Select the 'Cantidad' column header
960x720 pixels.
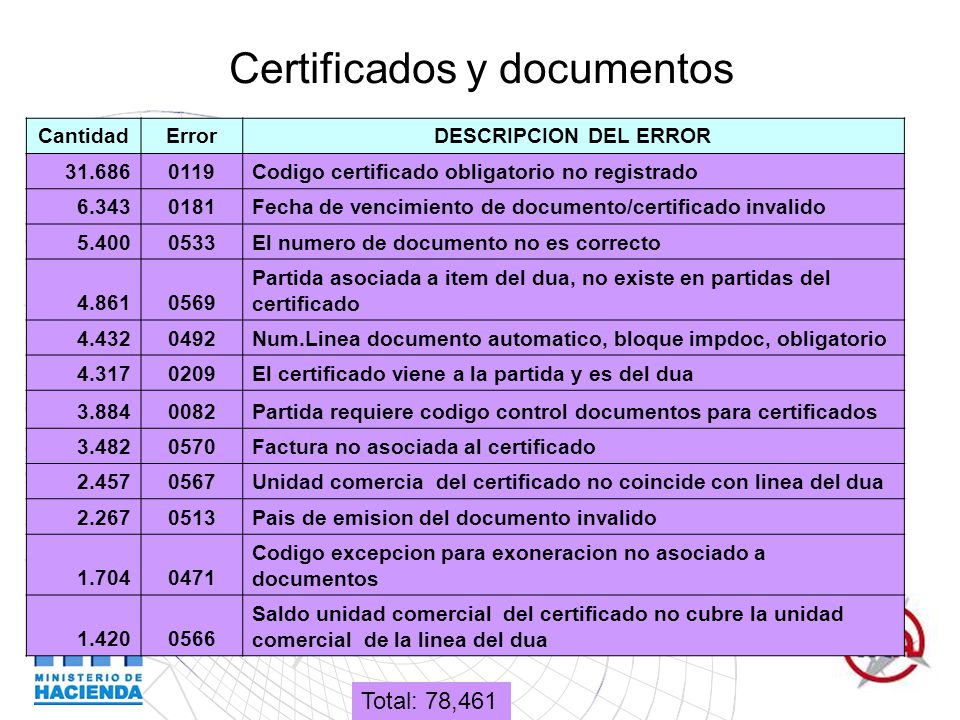(83, 136)
